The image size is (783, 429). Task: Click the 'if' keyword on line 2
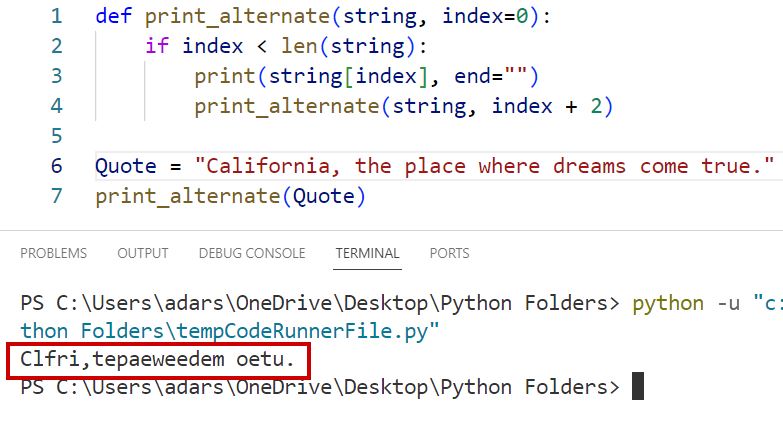(157, 46)
